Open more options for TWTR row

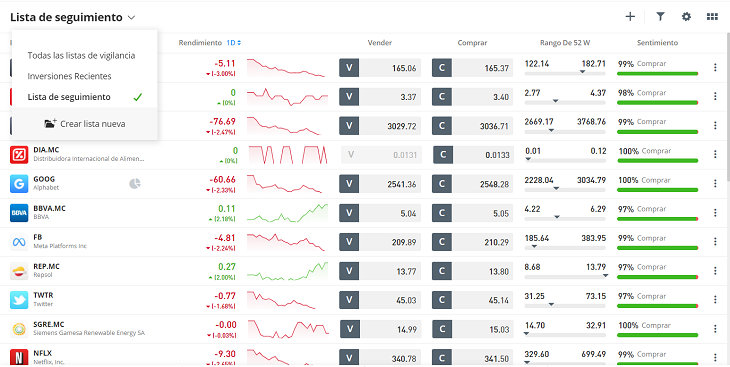pos(715,300)
